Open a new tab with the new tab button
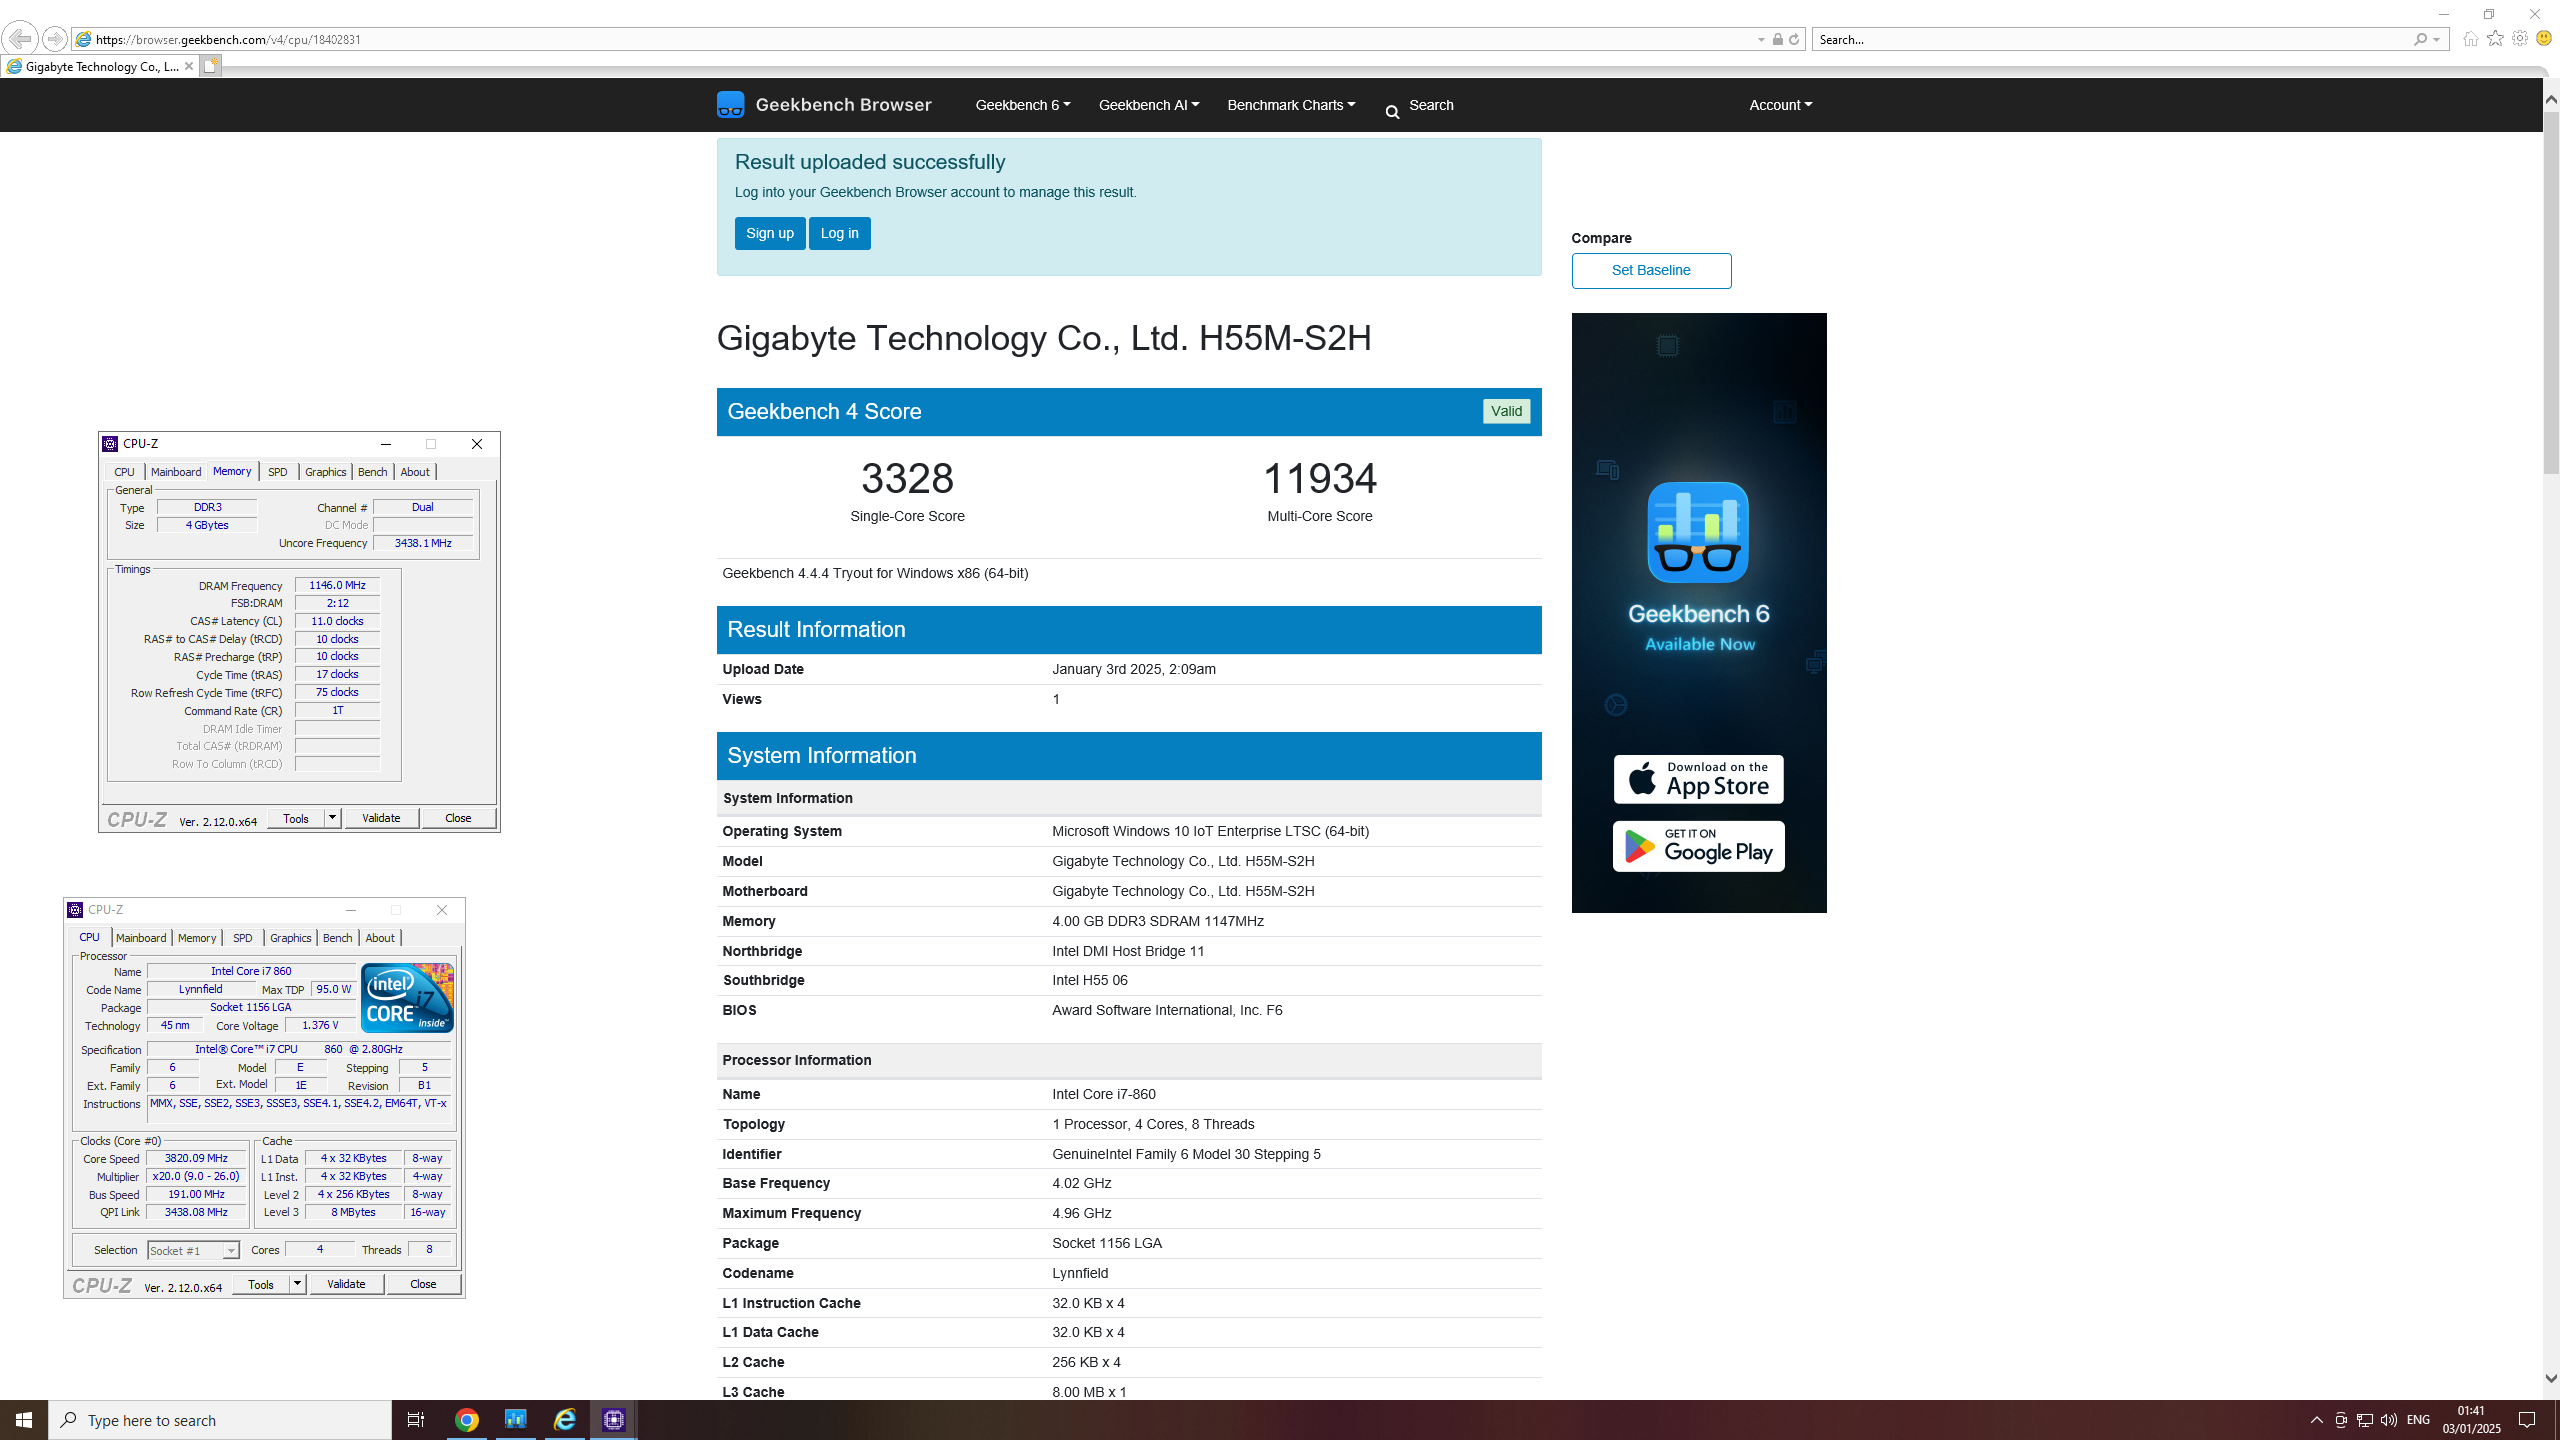Screen dimensions: 2560x1440 [x=210, y=66]
